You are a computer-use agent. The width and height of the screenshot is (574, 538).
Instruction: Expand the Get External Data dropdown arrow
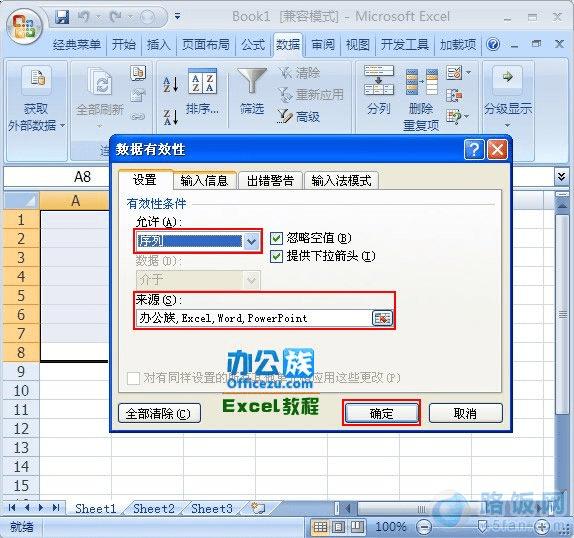(x=62, y=126)
